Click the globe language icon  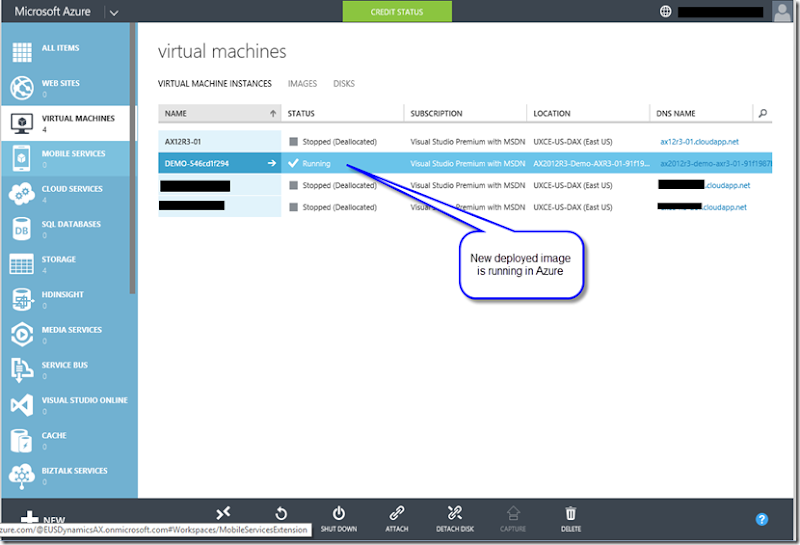tap(666, 12)
